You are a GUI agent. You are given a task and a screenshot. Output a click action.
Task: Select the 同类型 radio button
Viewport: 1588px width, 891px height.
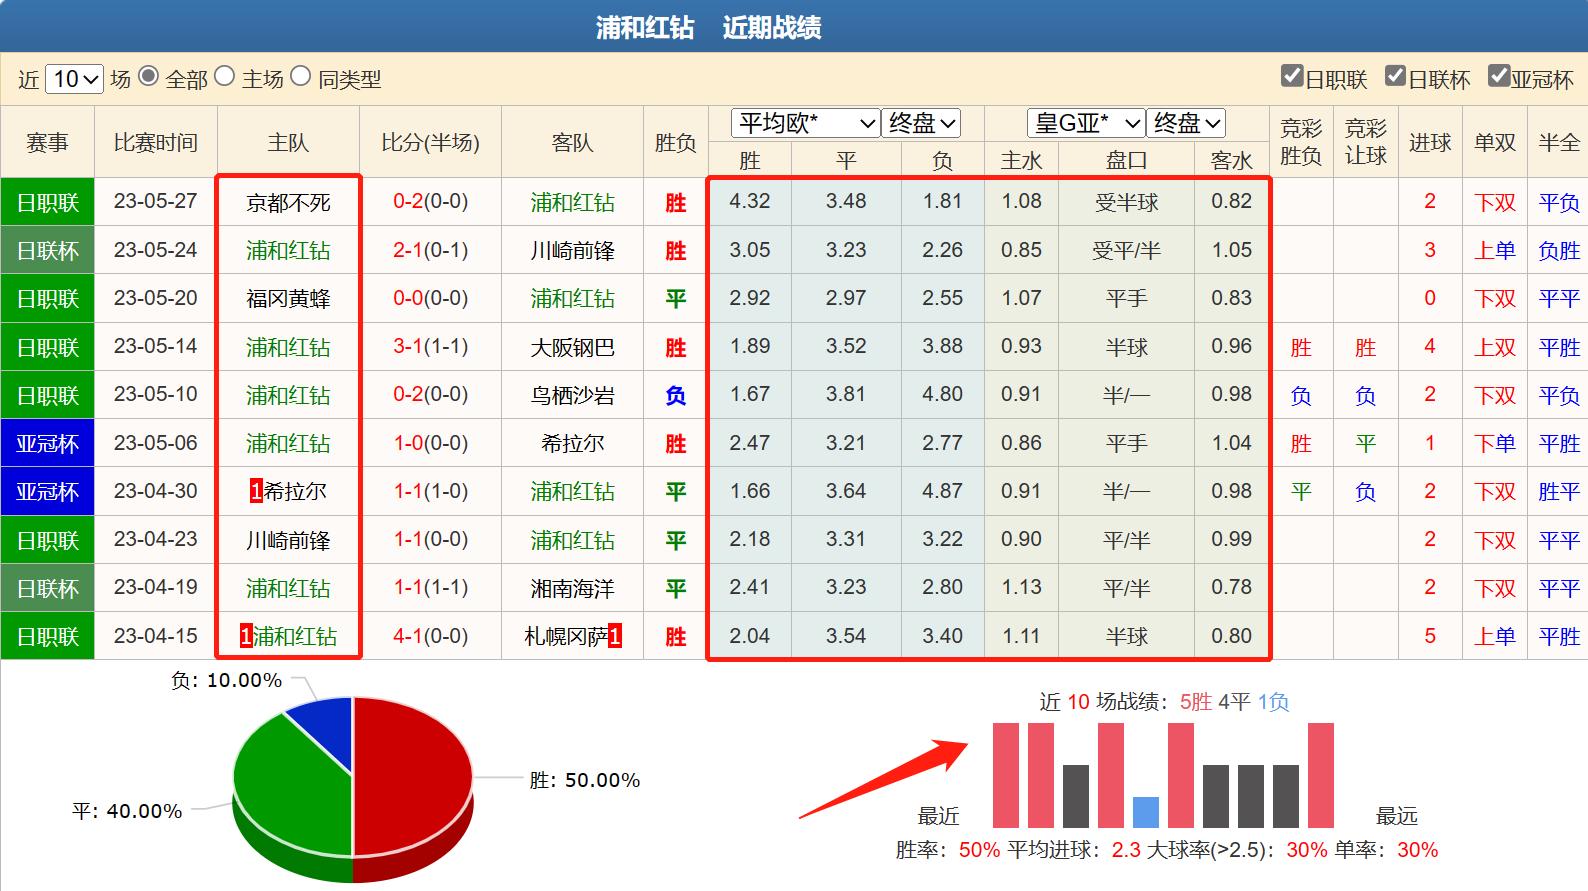tap(300, 76)
